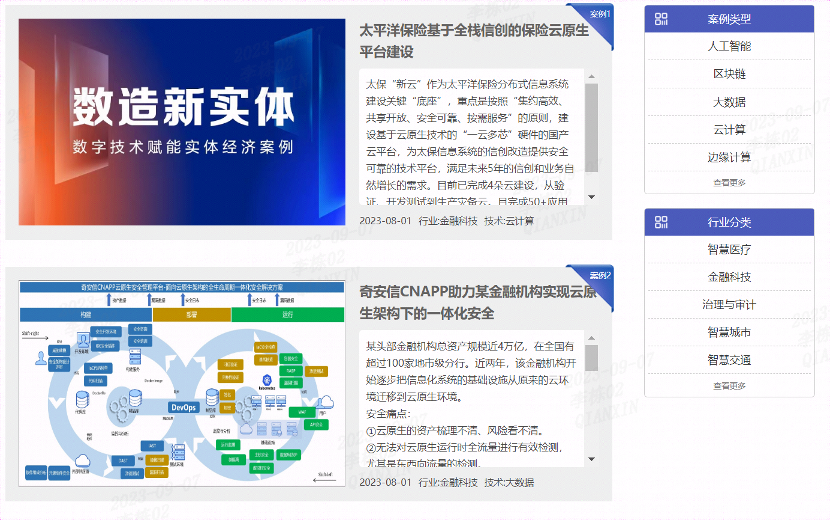Open 查看更多 under 行业分类
Image resolution: width=830 pixels, height=520 pixels.
tap(729, 386)
